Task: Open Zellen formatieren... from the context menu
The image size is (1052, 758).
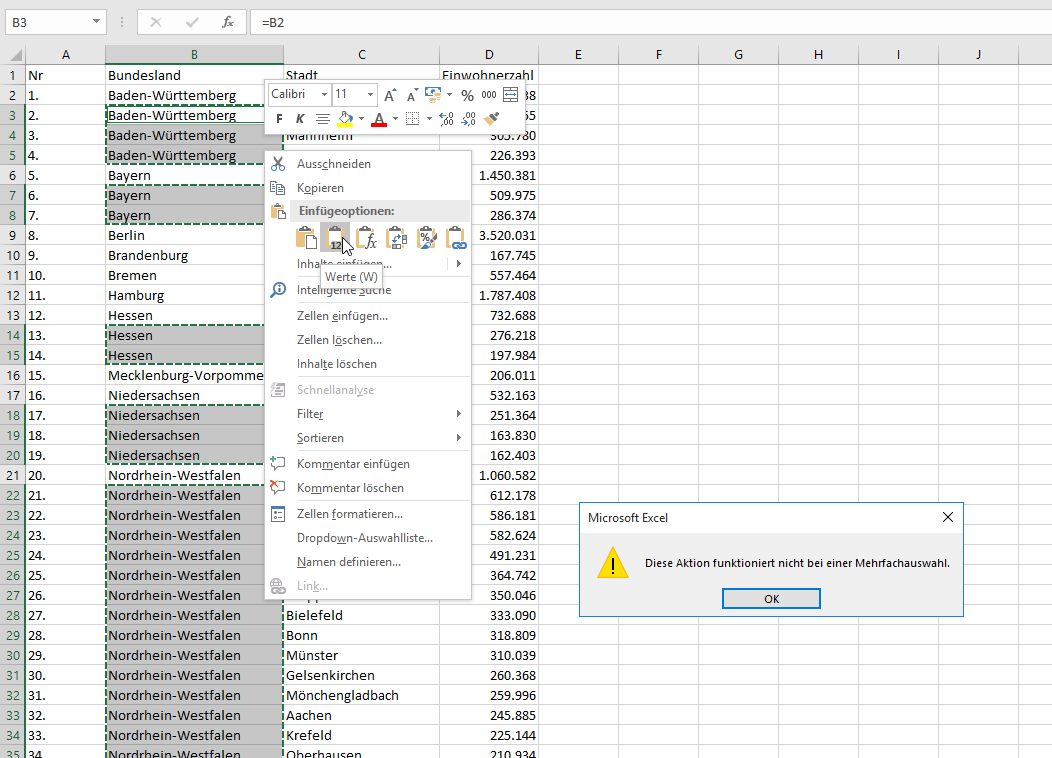Action: pyautogui.click(x=349, y=514)
